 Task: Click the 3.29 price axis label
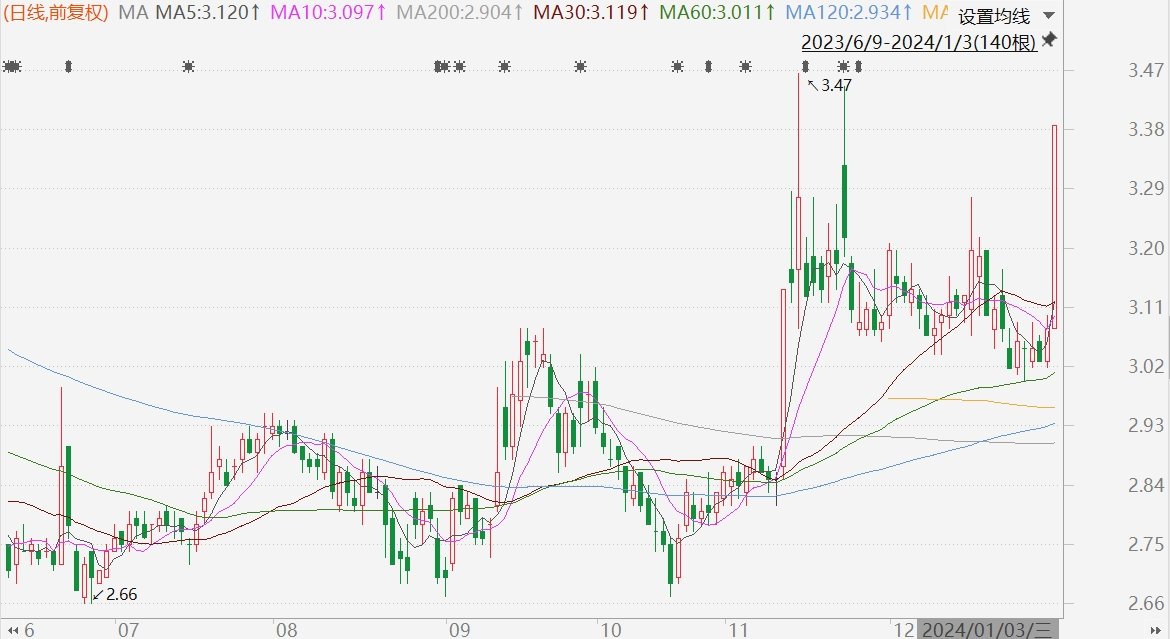pyautogui.click(x=1145, y=188)
